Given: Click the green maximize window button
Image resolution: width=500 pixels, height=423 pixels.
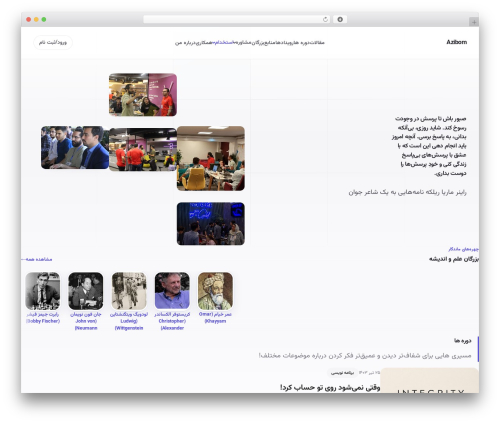Looking at the screenshot, I should click(x=44, y=19).
